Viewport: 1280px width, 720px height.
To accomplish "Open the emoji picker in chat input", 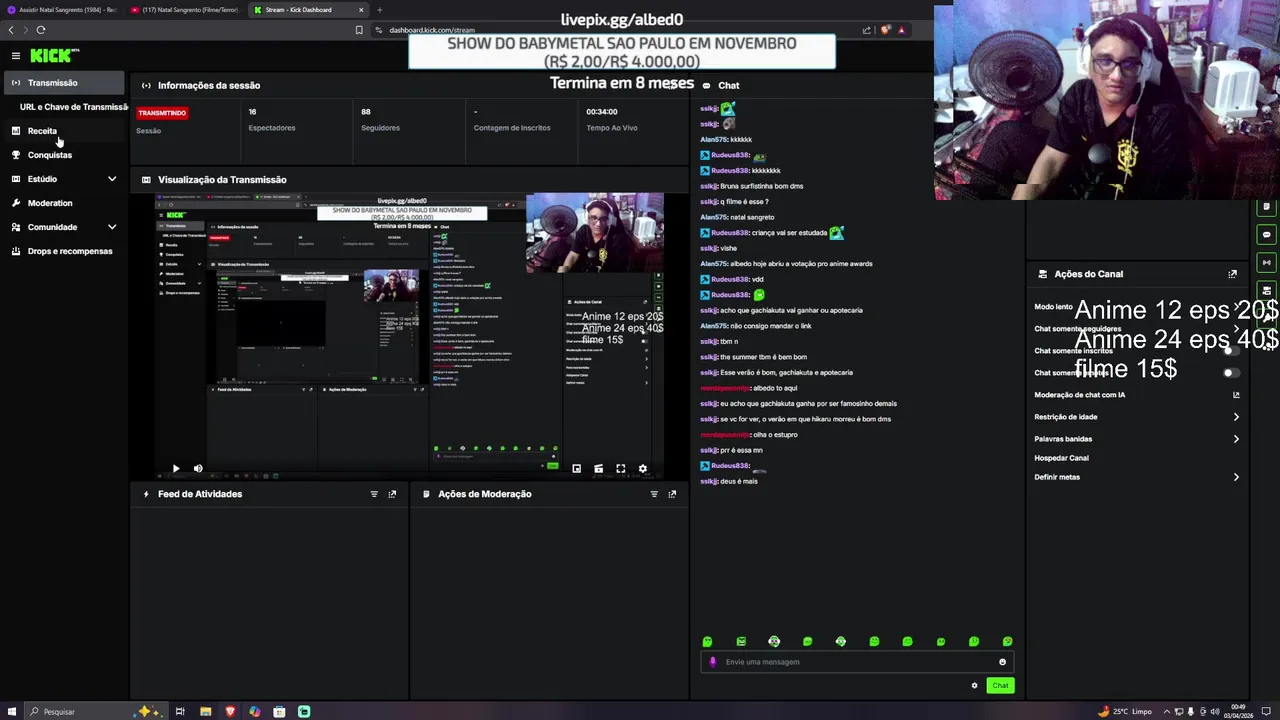I will click(x=1002, y=662).
